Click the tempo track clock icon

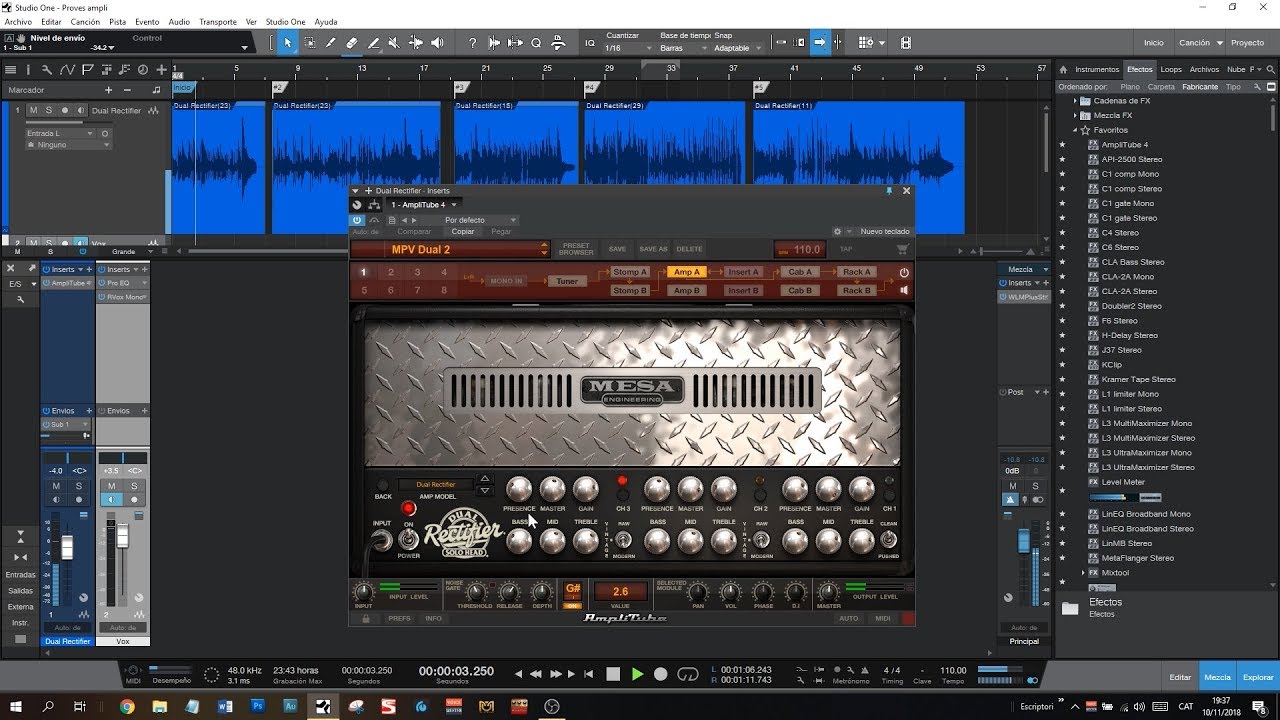pos(143,70)
